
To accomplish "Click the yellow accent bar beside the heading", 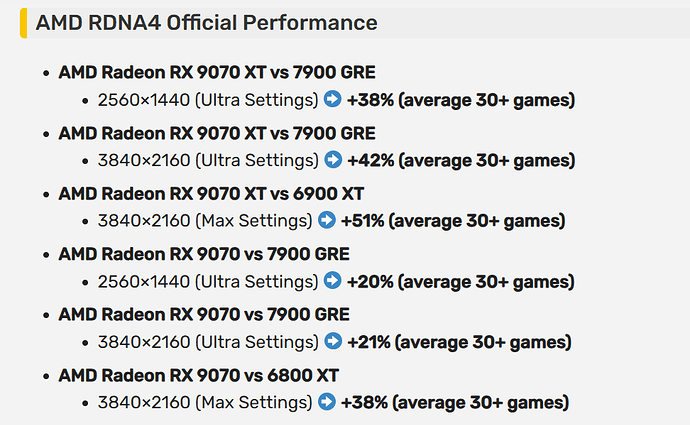I will [23, 23].
